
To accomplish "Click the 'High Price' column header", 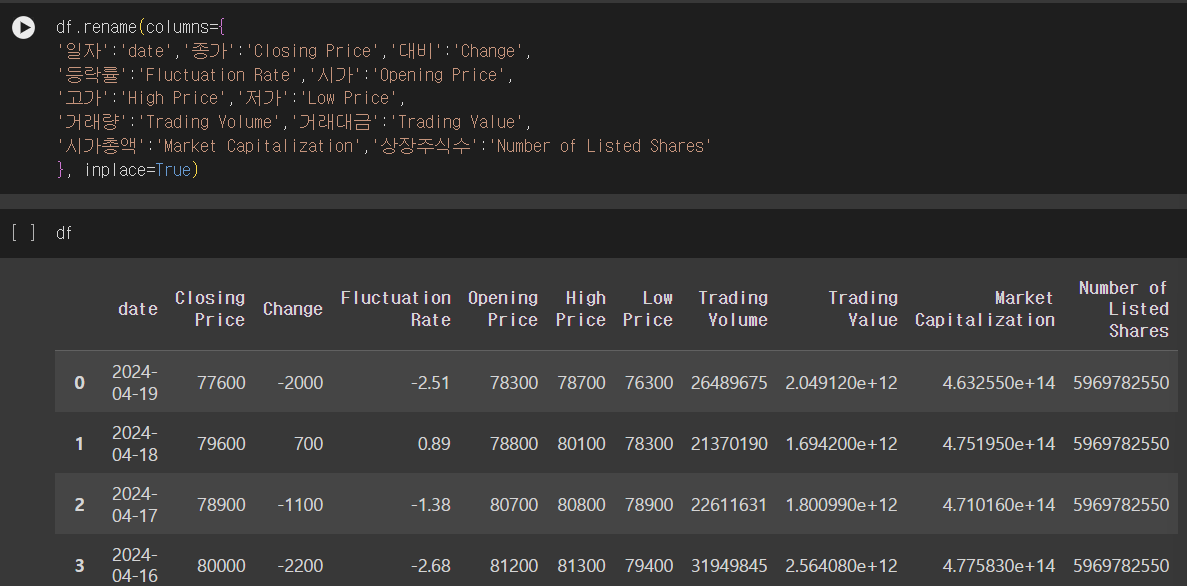I will pyautogui.click(x=581, y=309).
